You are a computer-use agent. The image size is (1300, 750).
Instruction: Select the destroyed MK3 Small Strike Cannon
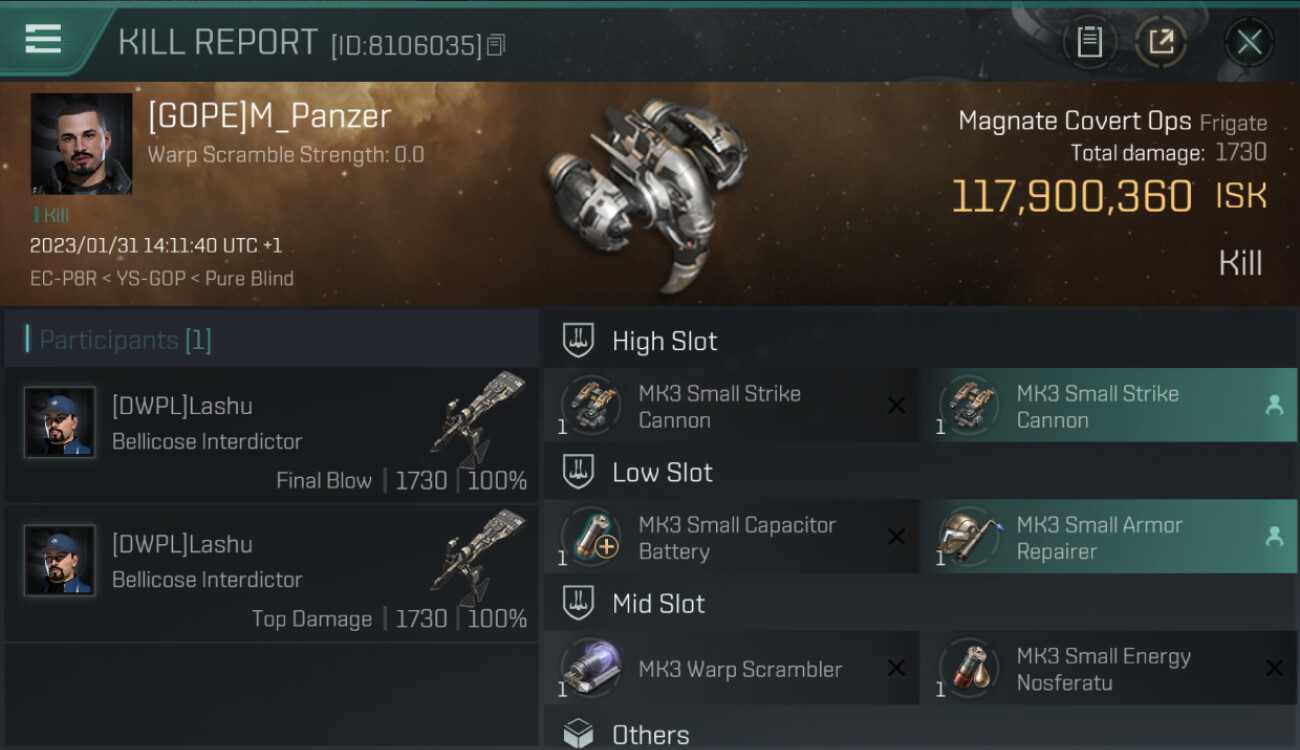[730, 406]
